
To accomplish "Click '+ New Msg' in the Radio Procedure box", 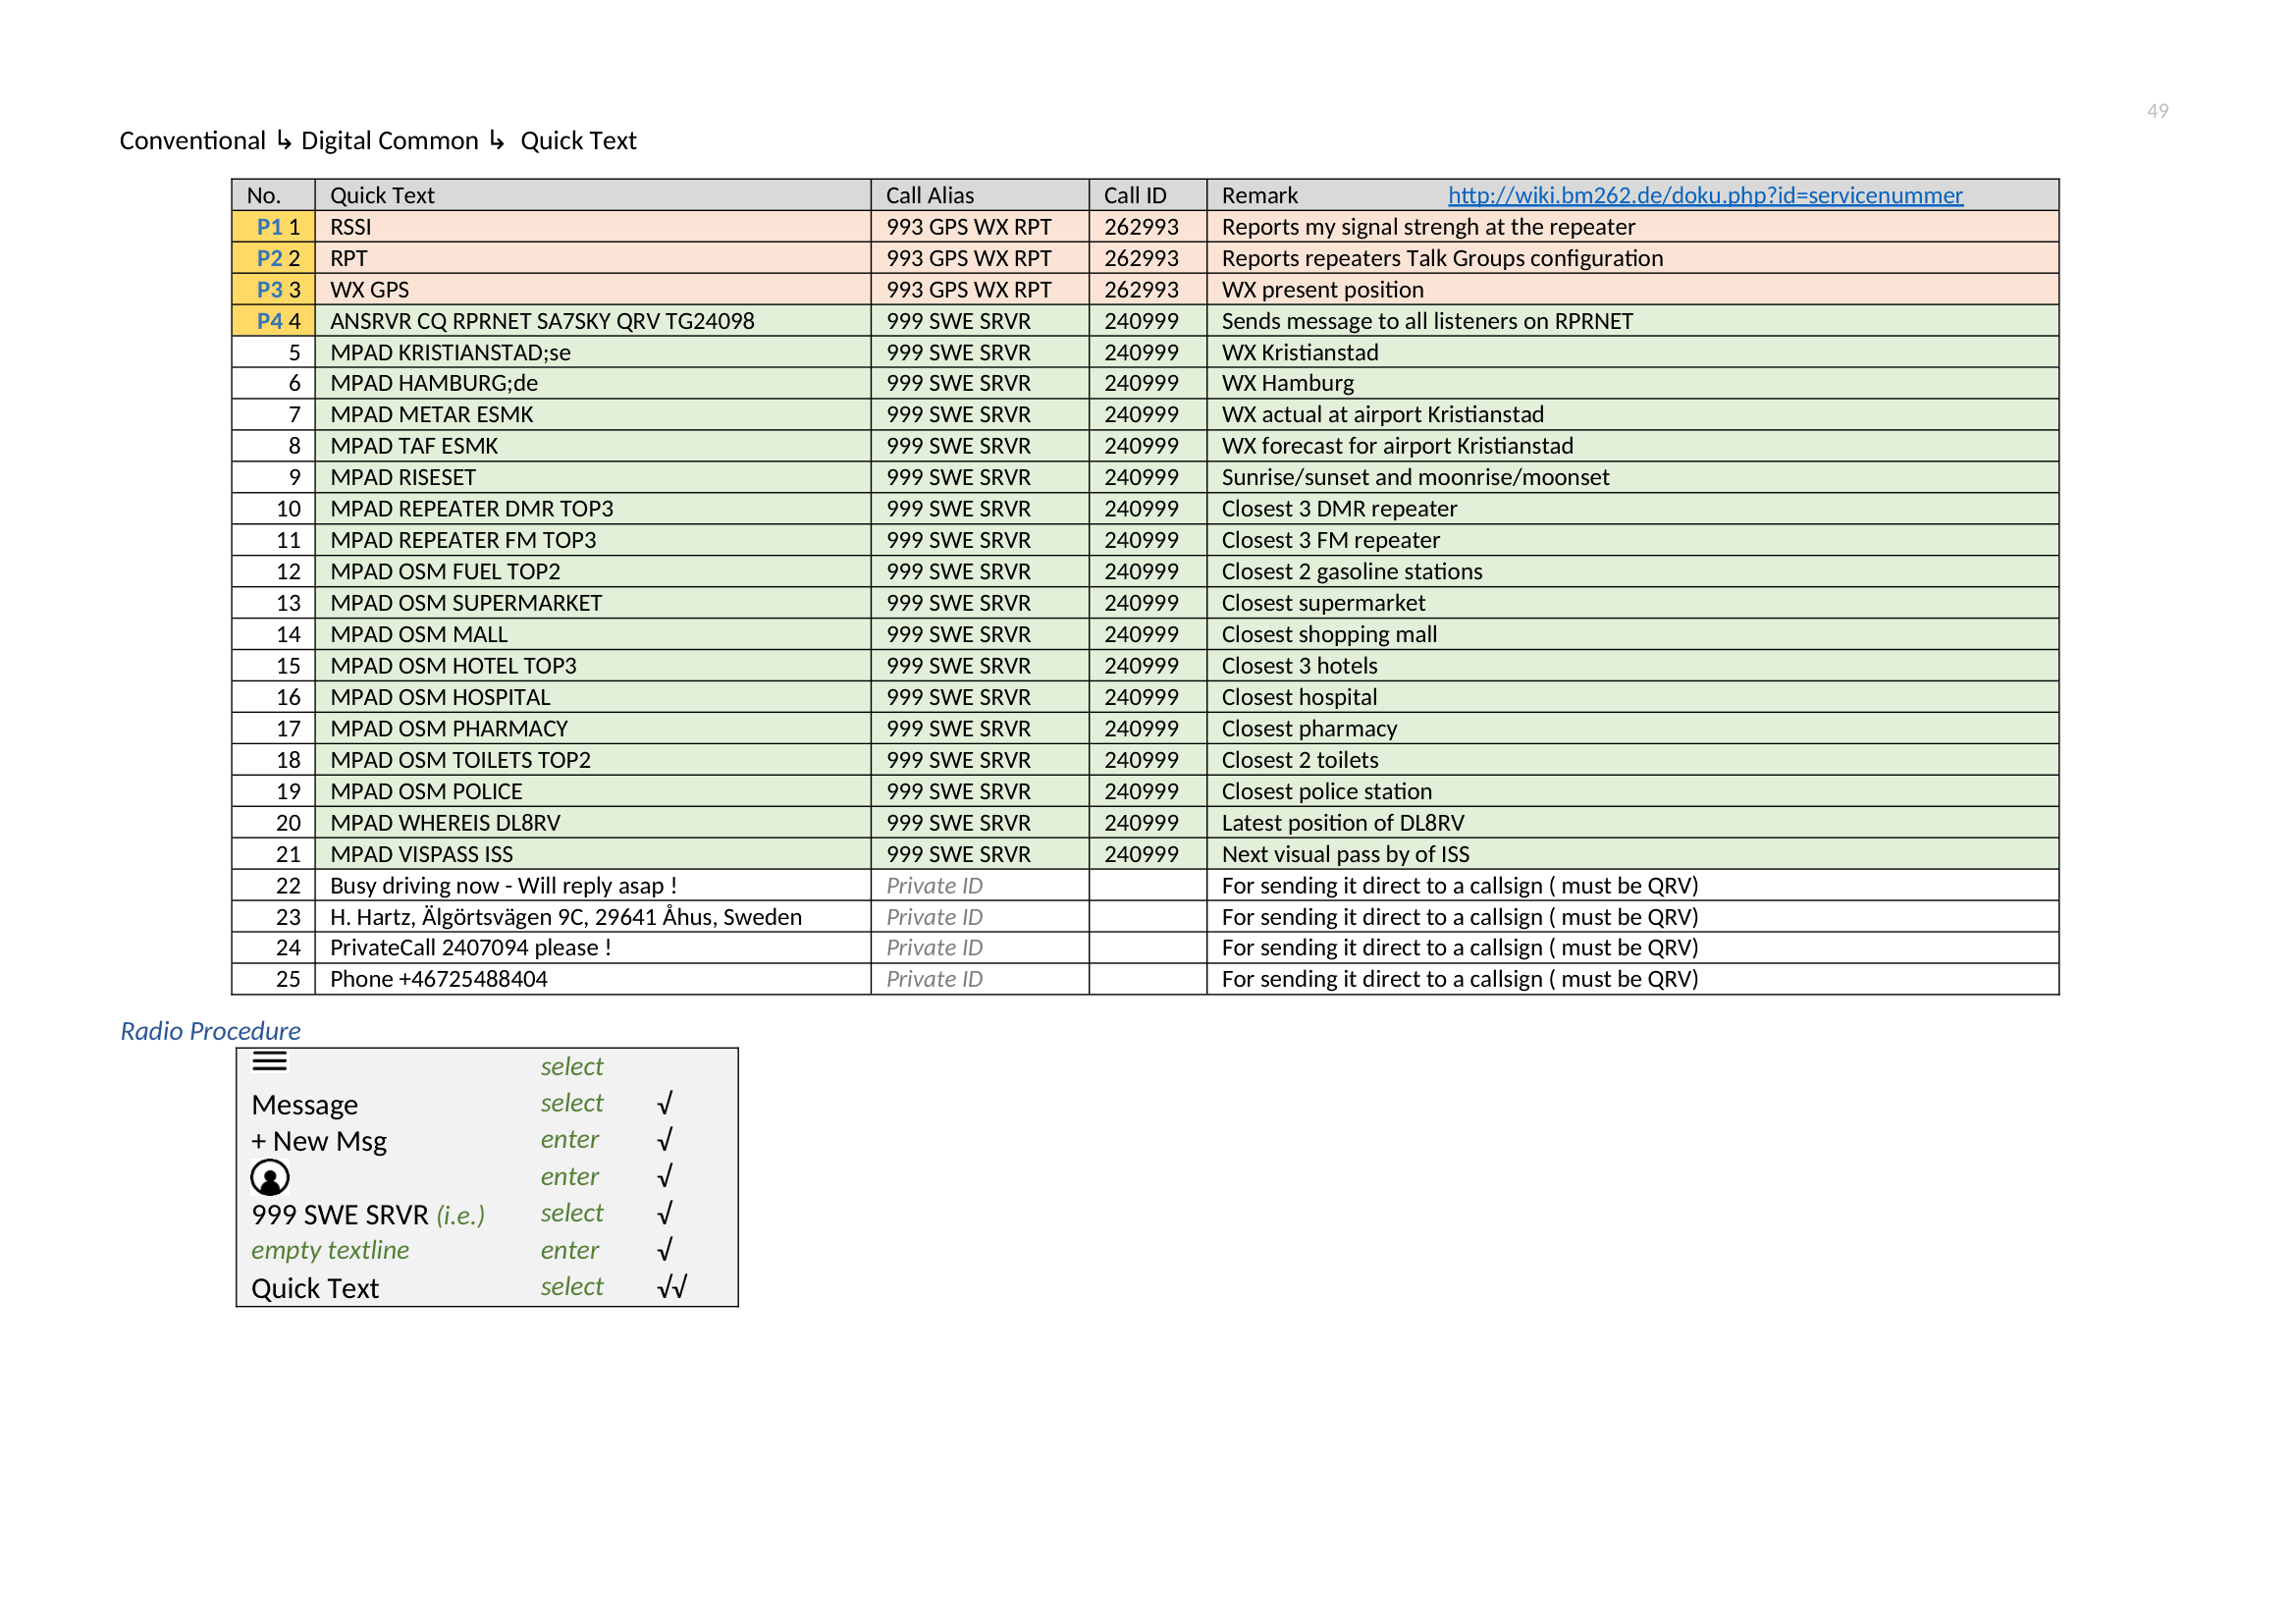I will [318, 1141].
